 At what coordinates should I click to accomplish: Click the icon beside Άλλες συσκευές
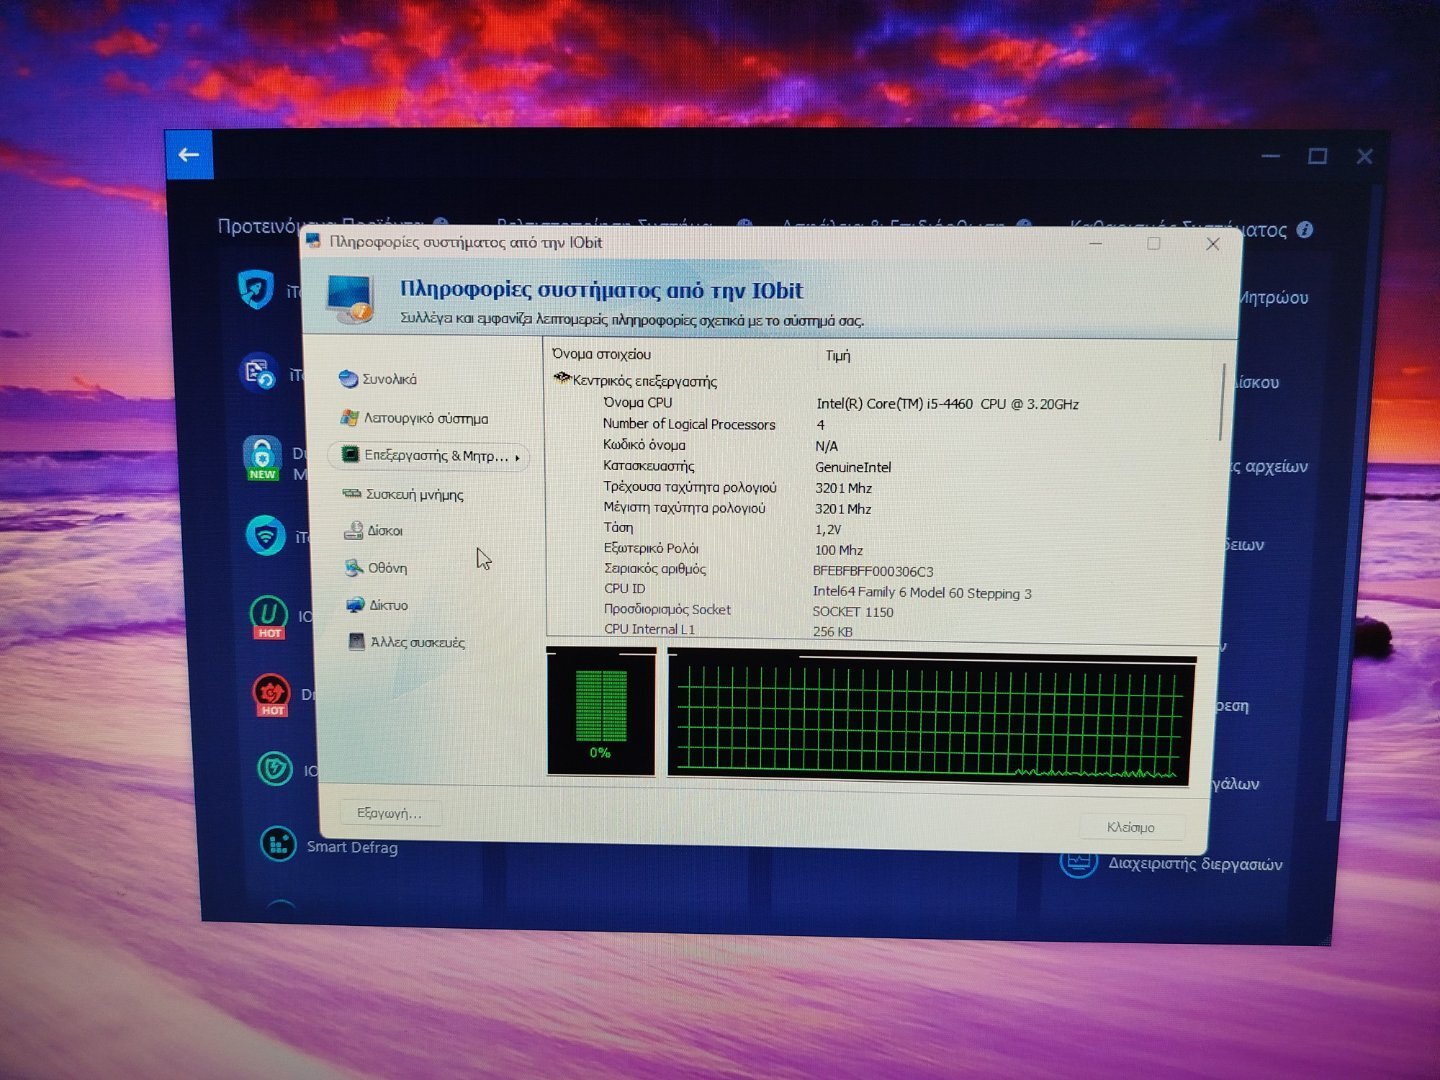356,641
